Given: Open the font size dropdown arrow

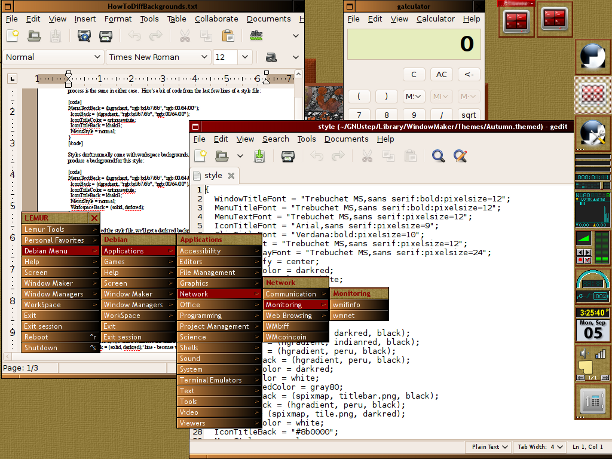Looking at the screenshot, I should tap(245, 57).
